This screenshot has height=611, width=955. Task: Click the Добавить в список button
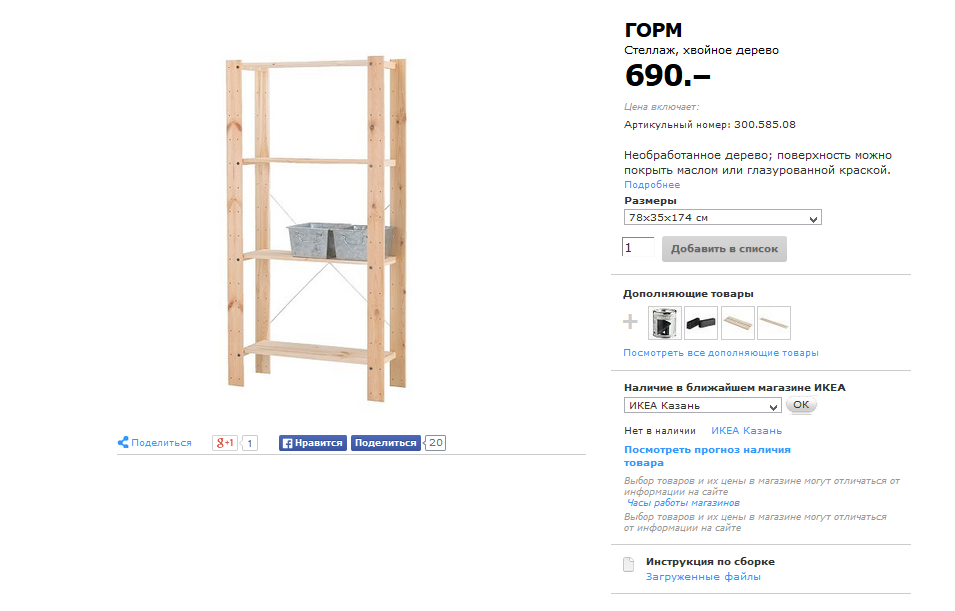point(724,249)
